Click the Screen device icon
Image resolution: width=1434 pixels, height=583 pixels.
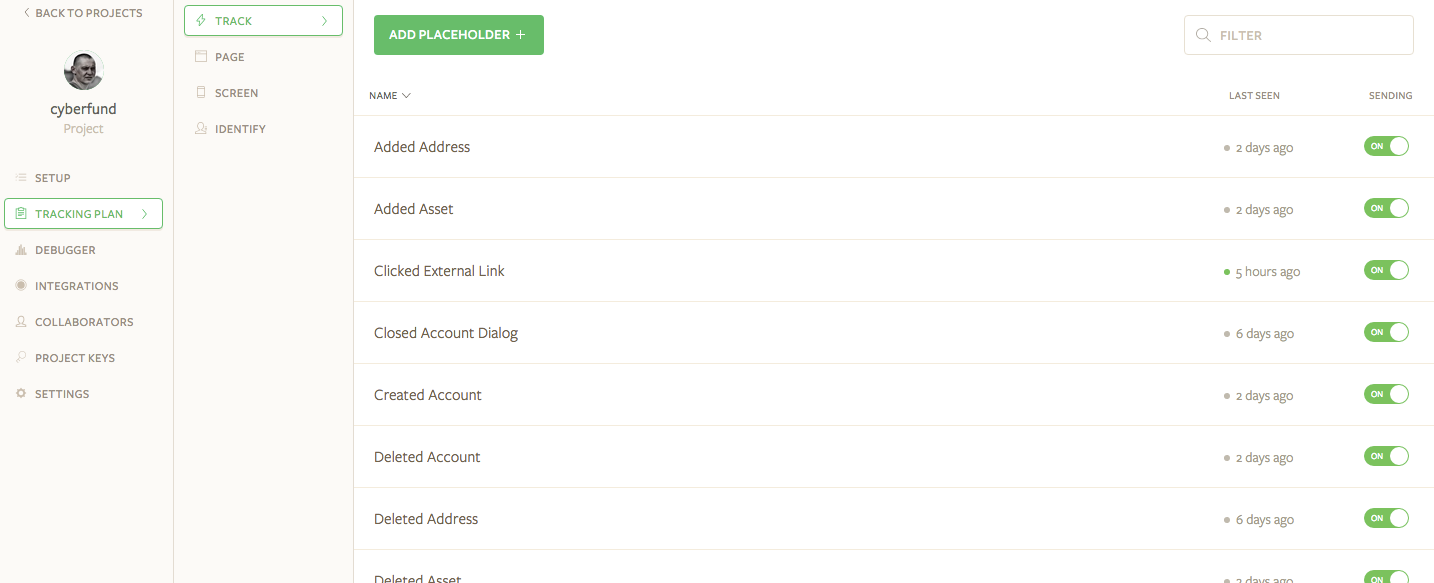coord(201,93)
